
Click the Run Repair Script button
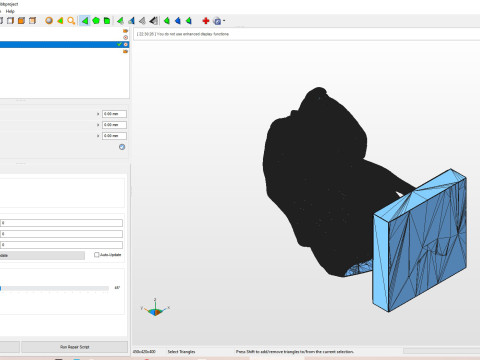click(x=75, y=347)
